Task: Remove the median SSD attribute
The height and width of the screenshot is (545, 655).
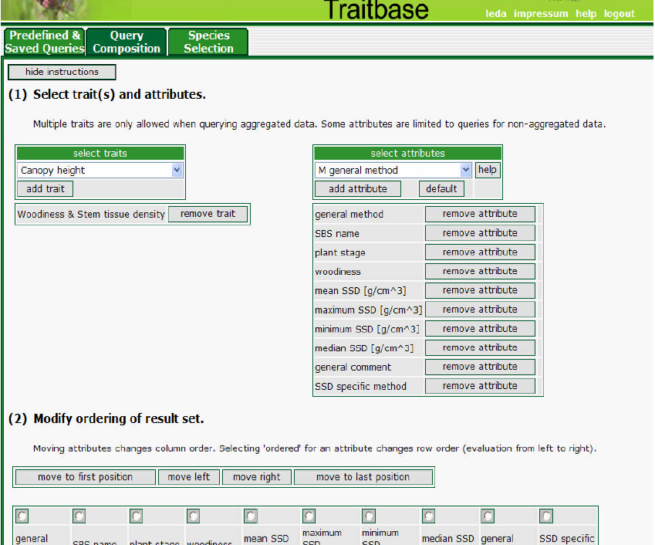Action: (480, 348)
